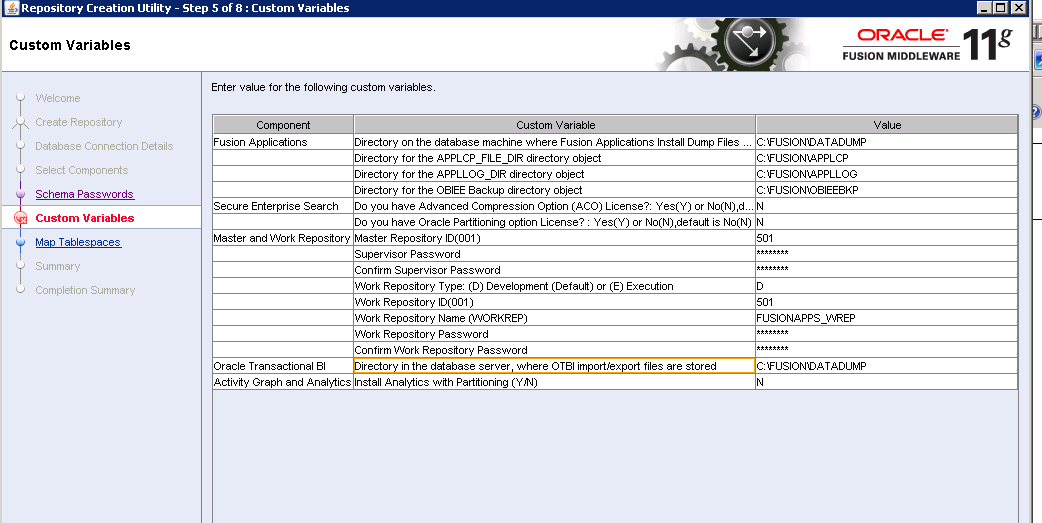Maximize the Repository Creation Utility window
Image resolution: width=1042 pixels, height=523 pixels.
1001,8
